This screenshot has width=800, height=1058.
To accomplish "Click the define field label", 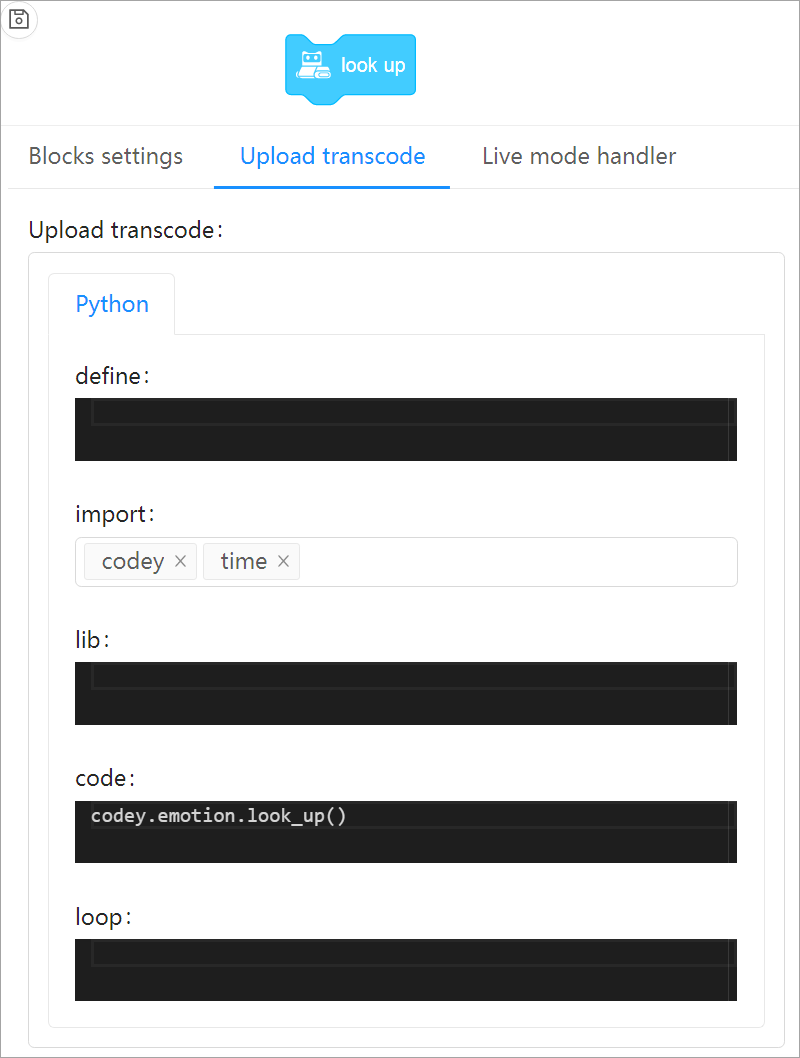I will tap(112, 376).
